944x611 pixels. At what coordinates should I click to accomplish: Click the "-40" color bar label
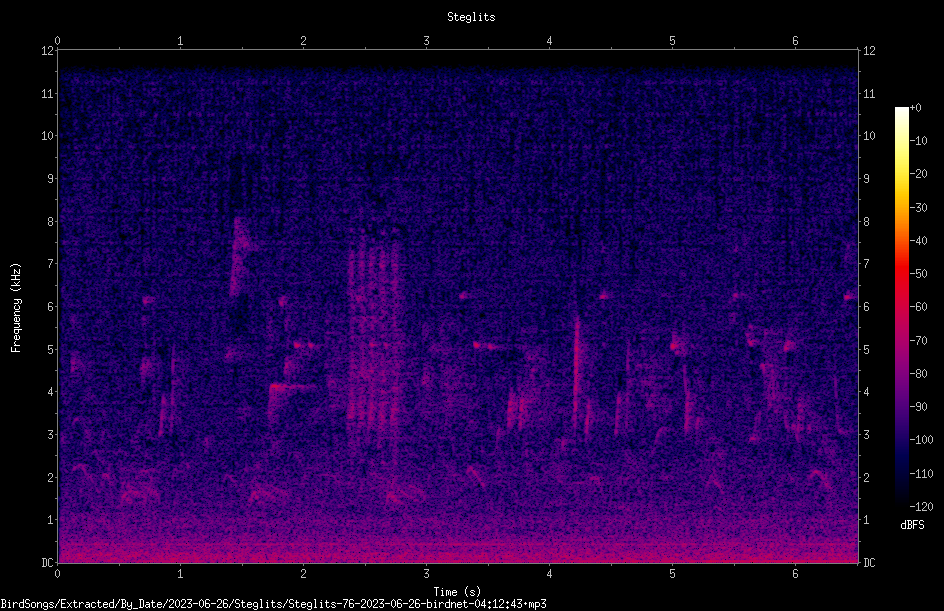(x=918, y=241)
